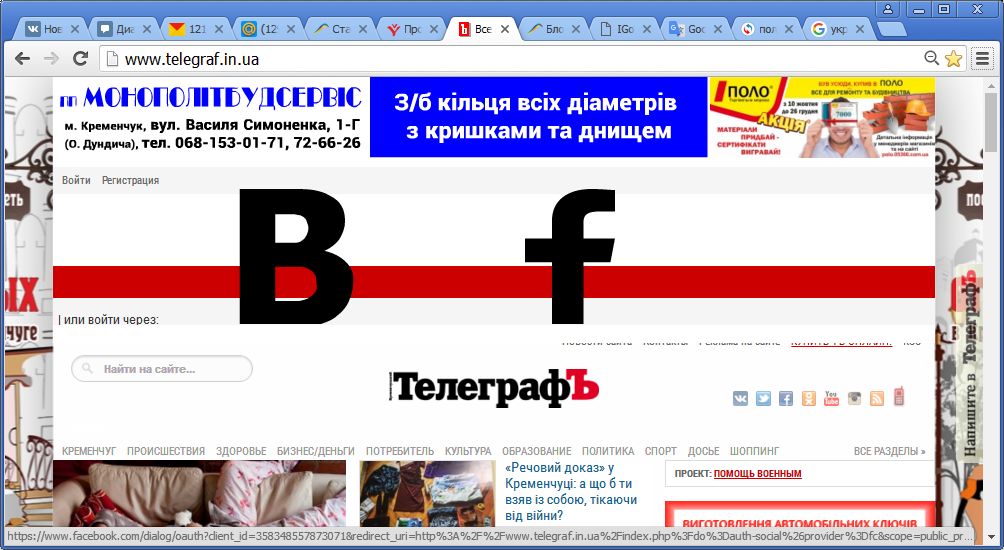Open the Instagram icon

pos(854,399)
